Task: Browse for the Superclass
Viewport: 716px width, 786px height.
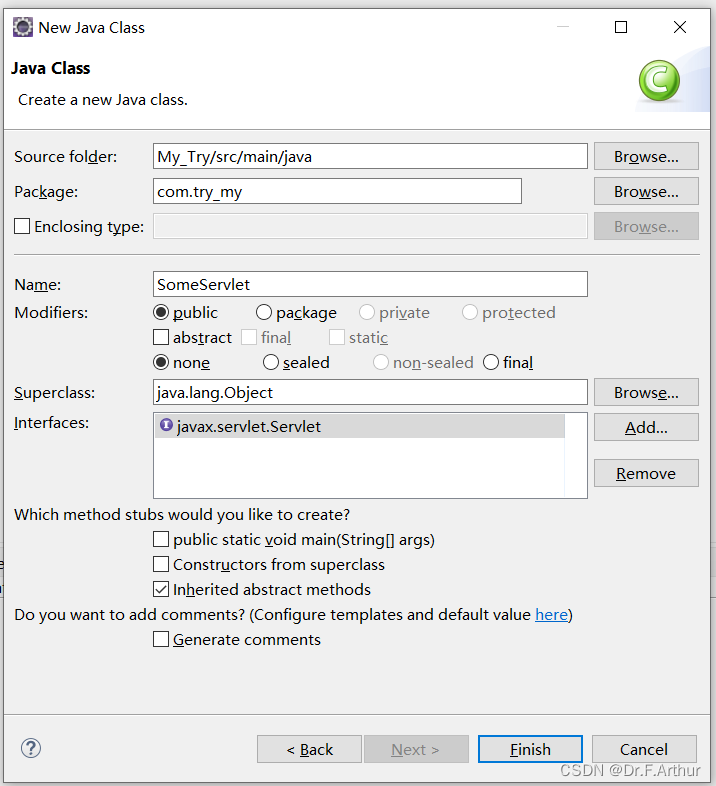Action: pyautogui.click(x=646, y=392)
